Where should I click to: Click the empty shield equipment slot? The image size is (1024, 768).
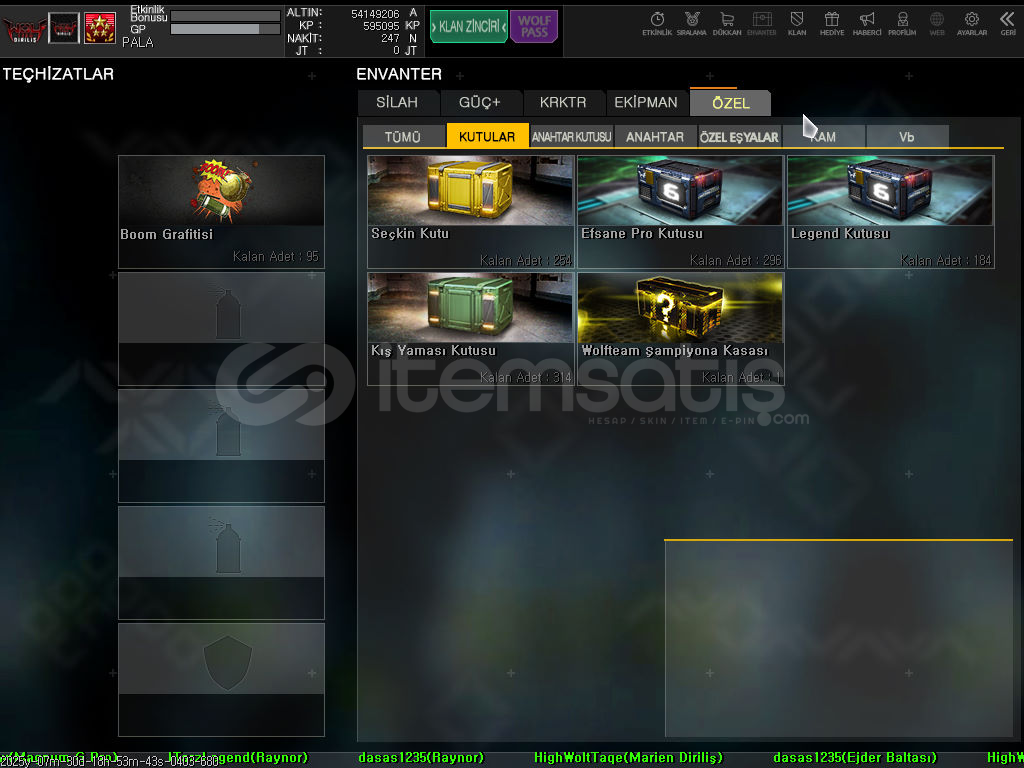(221, 679)
